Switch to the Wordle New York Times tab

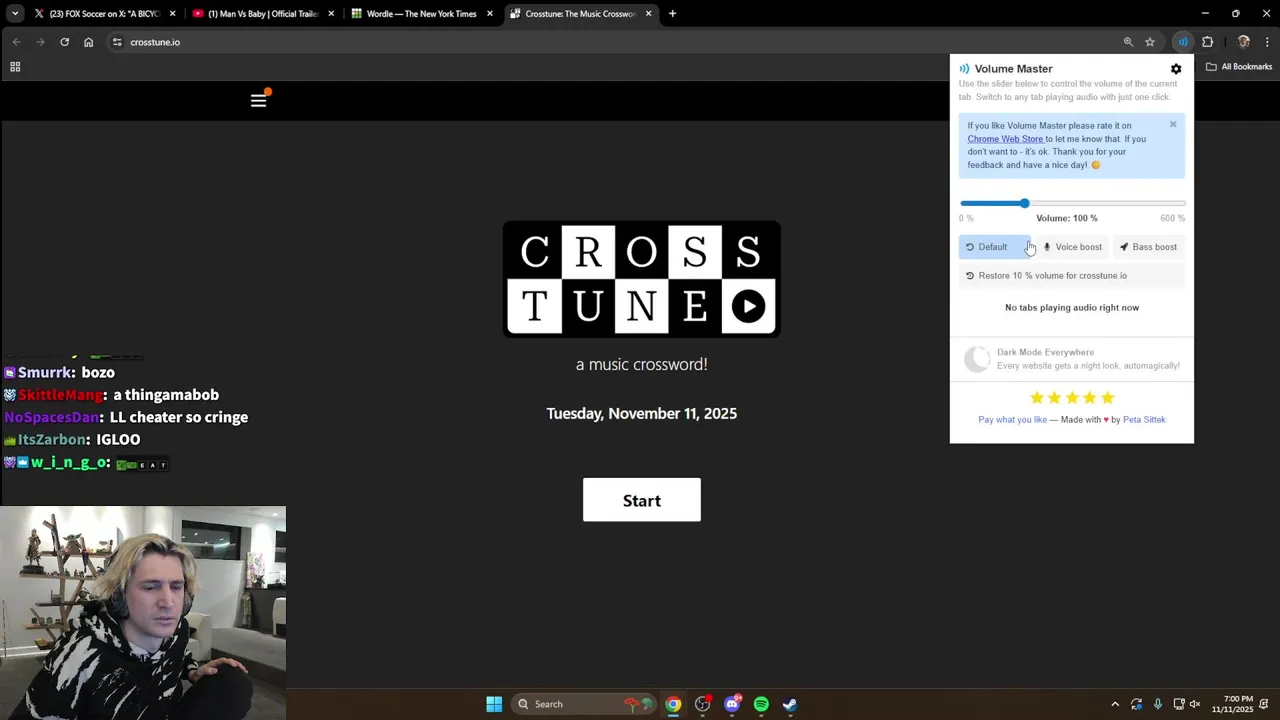coord(420,14)
